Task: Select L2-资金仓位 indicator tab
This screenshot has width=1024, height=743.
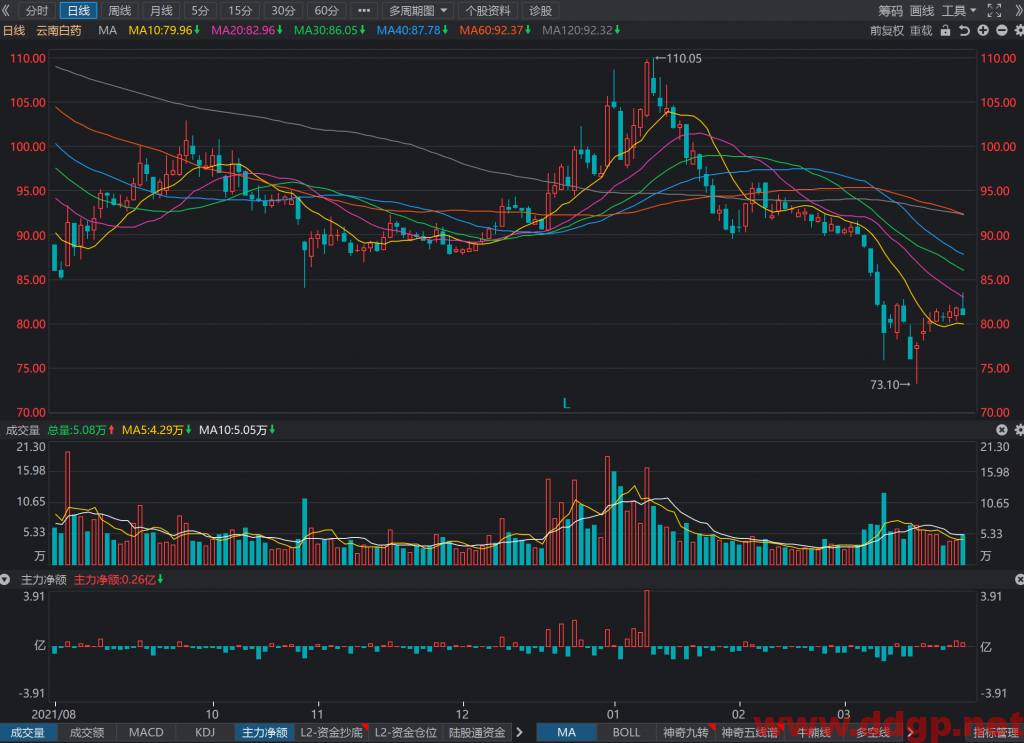Action: [x=406, y=733]
